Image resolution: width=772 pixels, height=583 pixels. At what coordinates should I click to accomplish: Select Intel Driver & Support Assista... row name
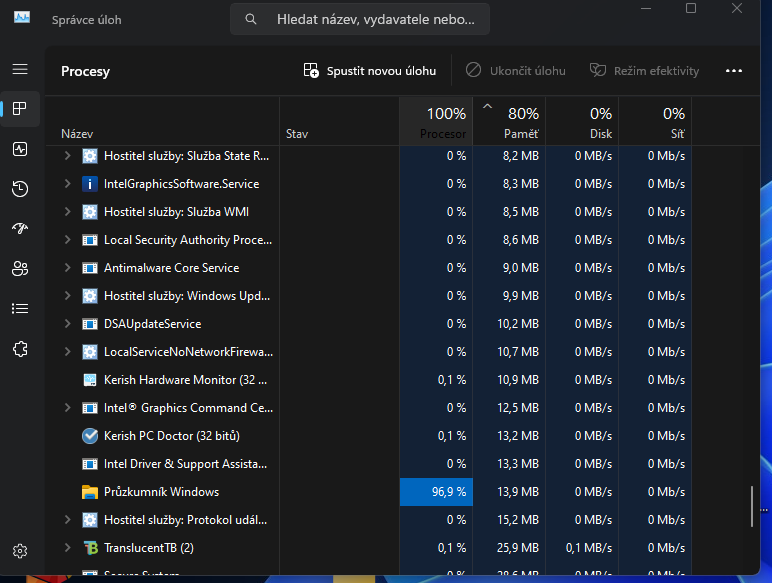pos(186,464)
